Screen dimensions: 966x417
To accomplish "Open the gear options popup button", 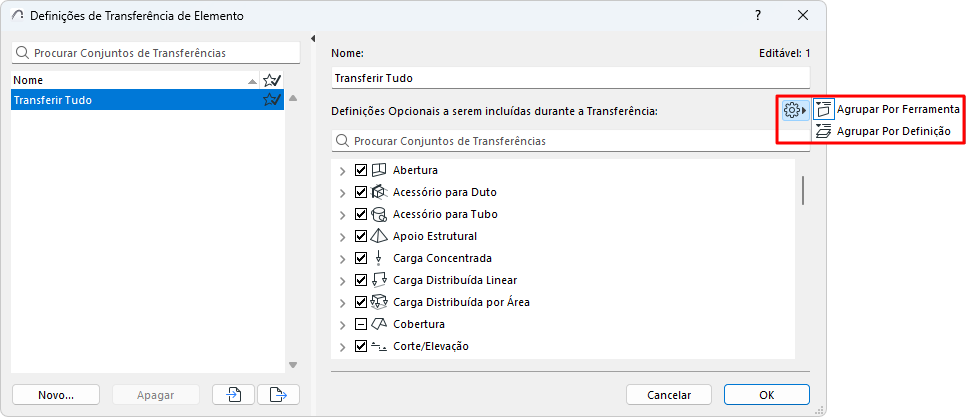I will [795, 109].
